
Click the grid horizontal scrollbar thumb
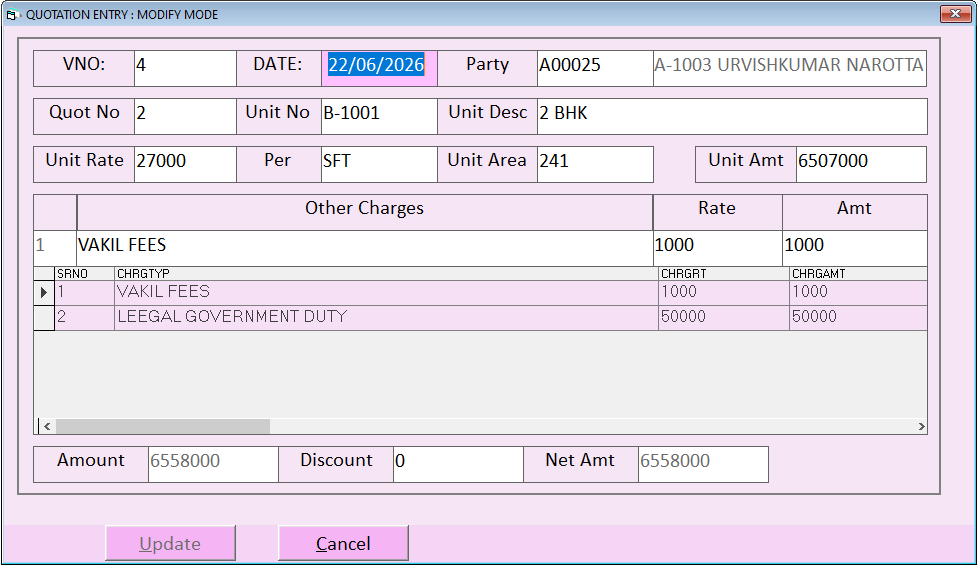tap(163, 426)
